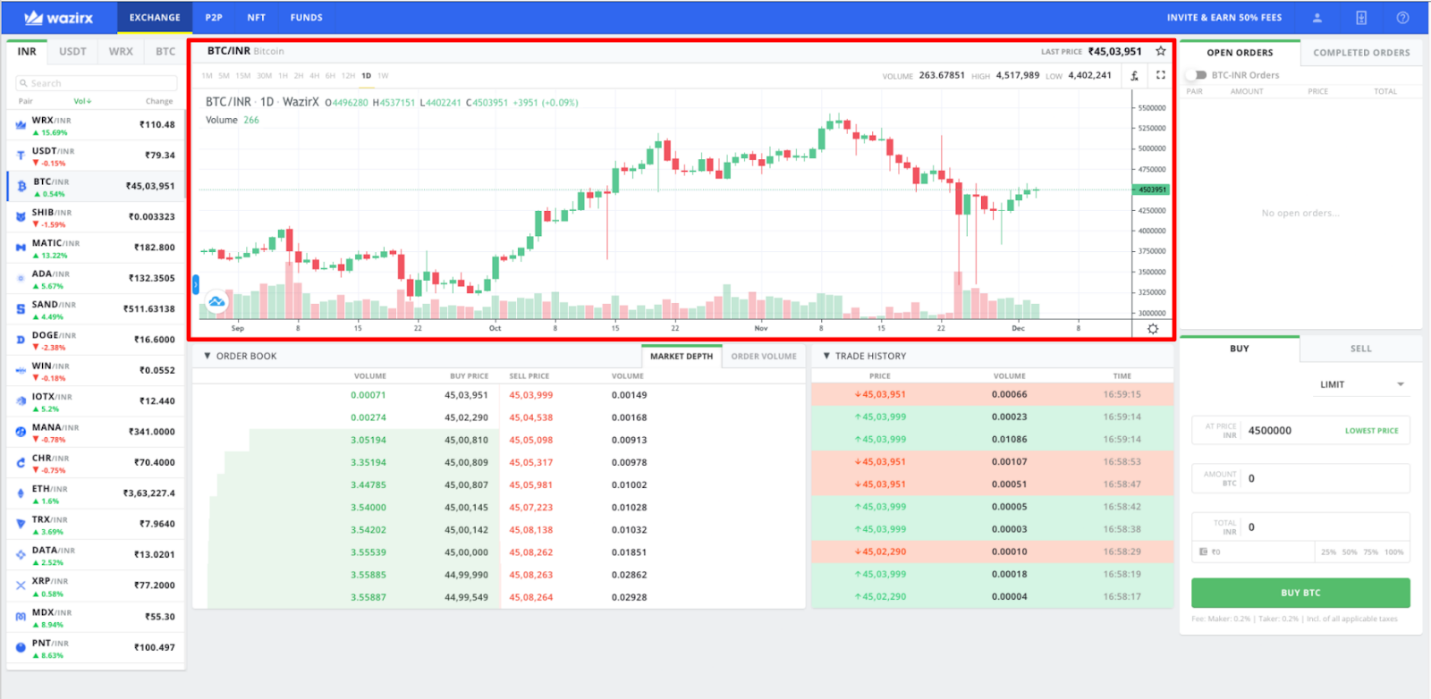
Task: Click the AT PRICE INR field
Action: point(1300,431)
